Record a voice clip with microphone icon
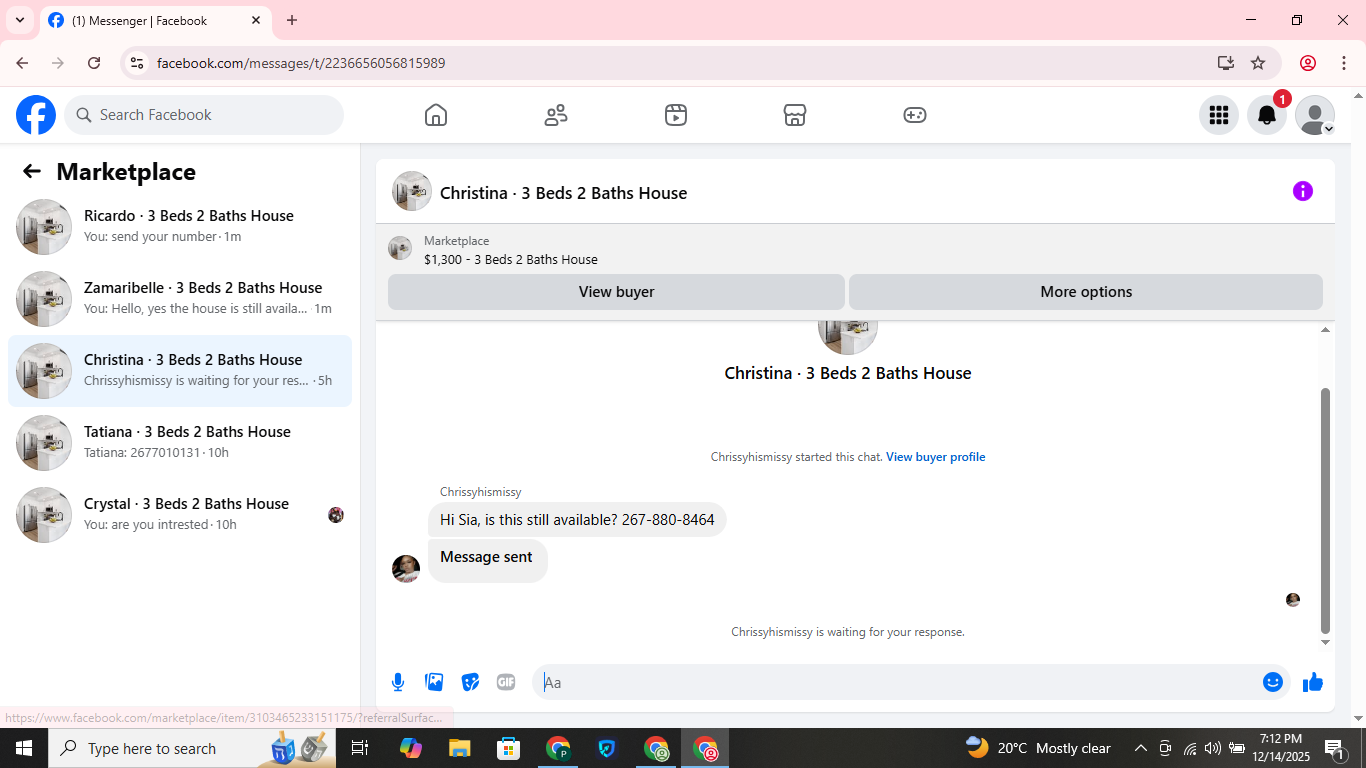 click(398, 682)
